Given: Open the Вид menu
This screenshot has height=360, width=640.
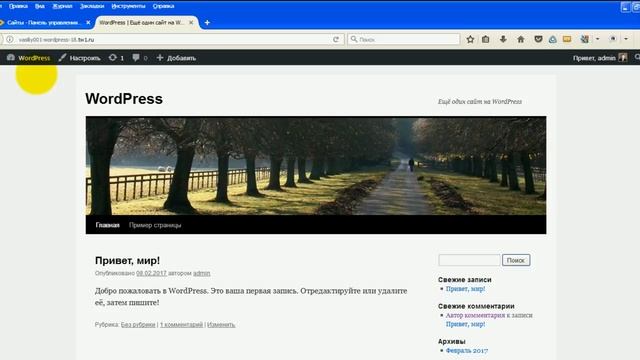Looking at the screenshot, I should [x=40, y=6].
